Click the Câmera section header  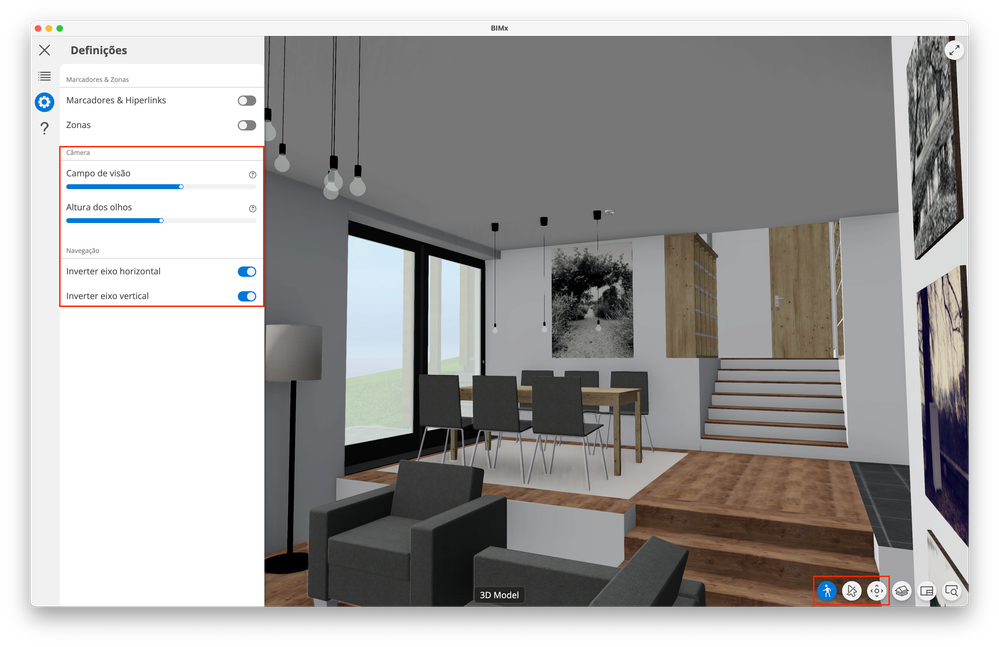(78, 153)
